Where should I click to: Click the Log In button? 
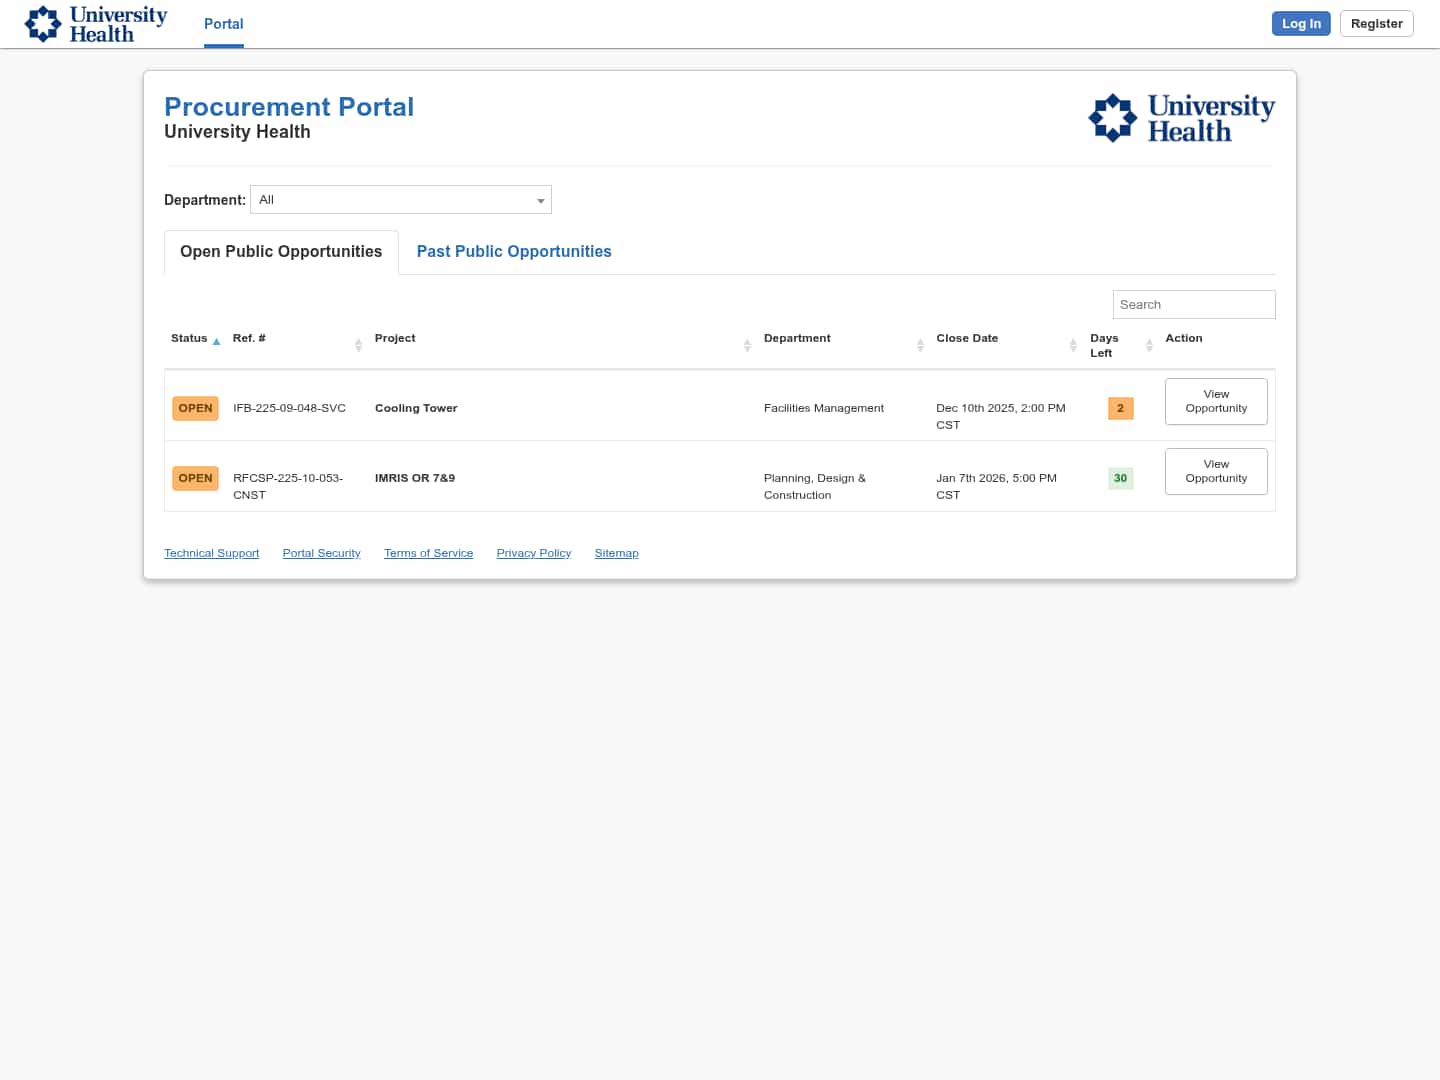click(x=1301, y=23)
